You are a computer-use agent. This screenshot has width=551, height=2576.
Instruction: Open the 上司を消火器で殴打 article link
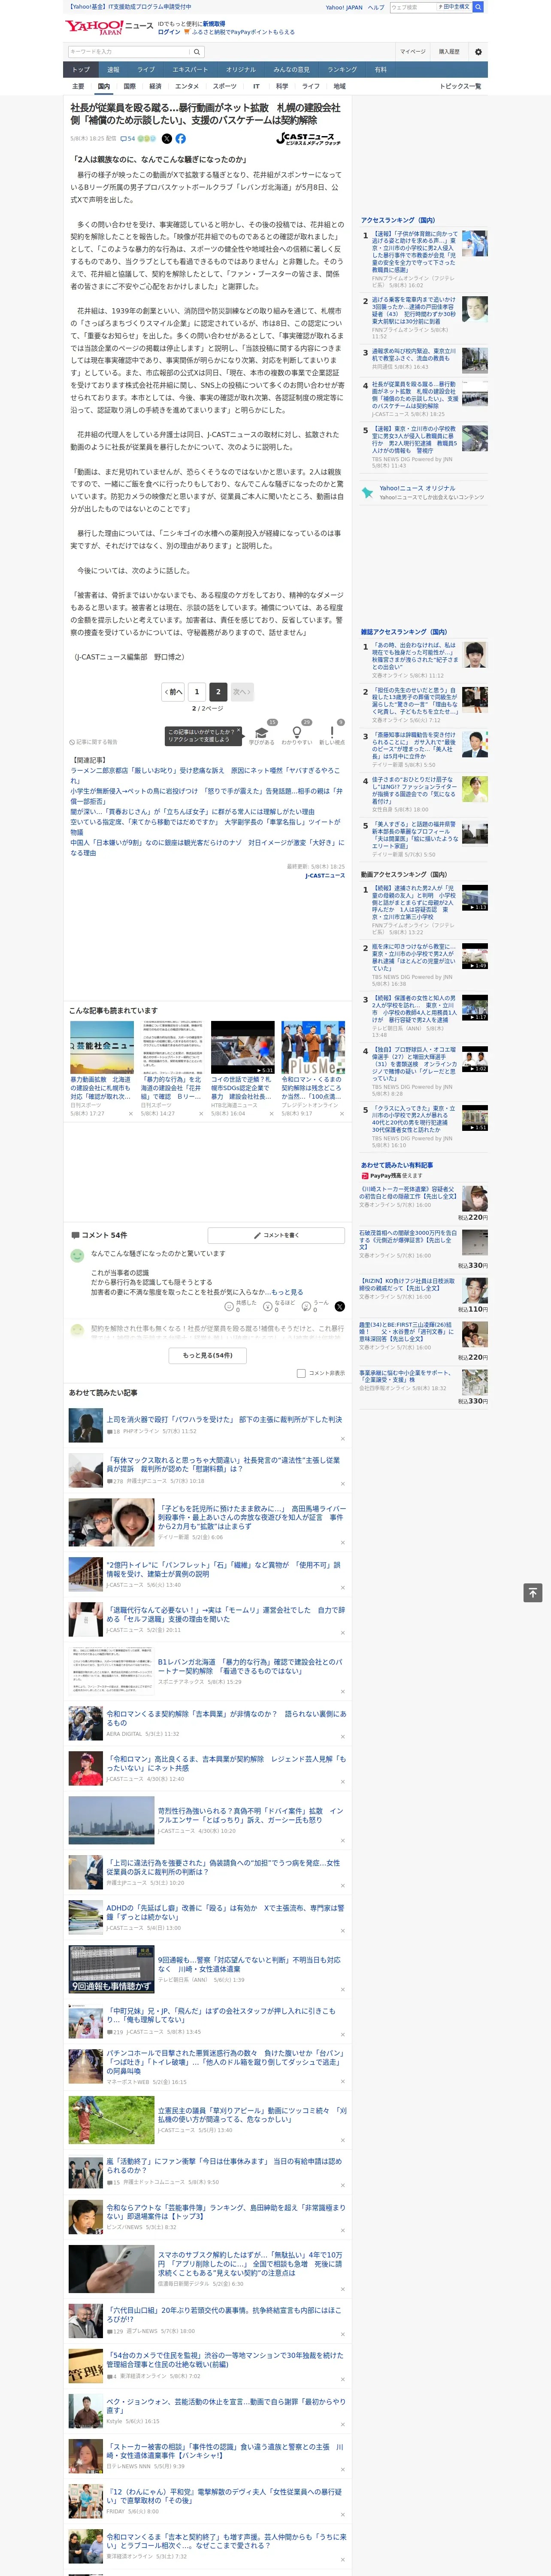(224, 1419)
